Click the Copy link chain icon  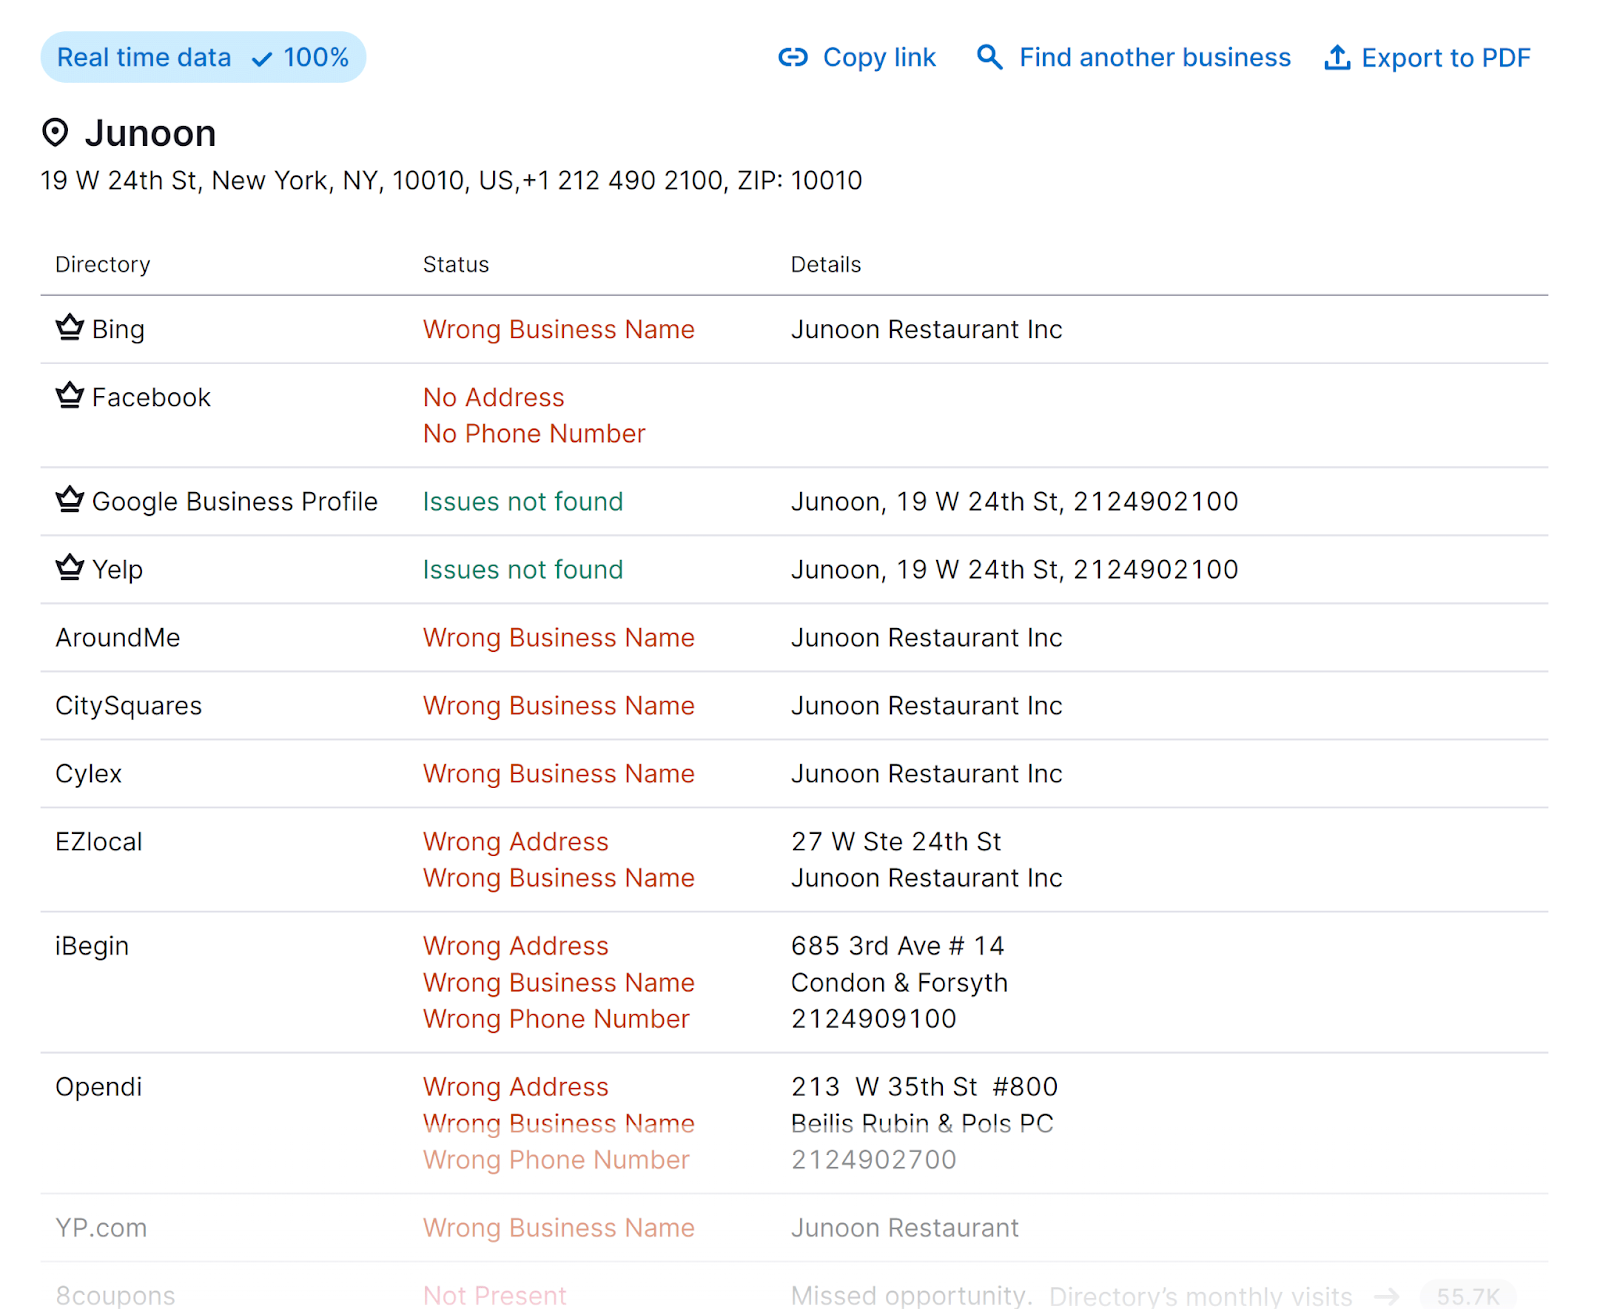click(x=793, y=58)
